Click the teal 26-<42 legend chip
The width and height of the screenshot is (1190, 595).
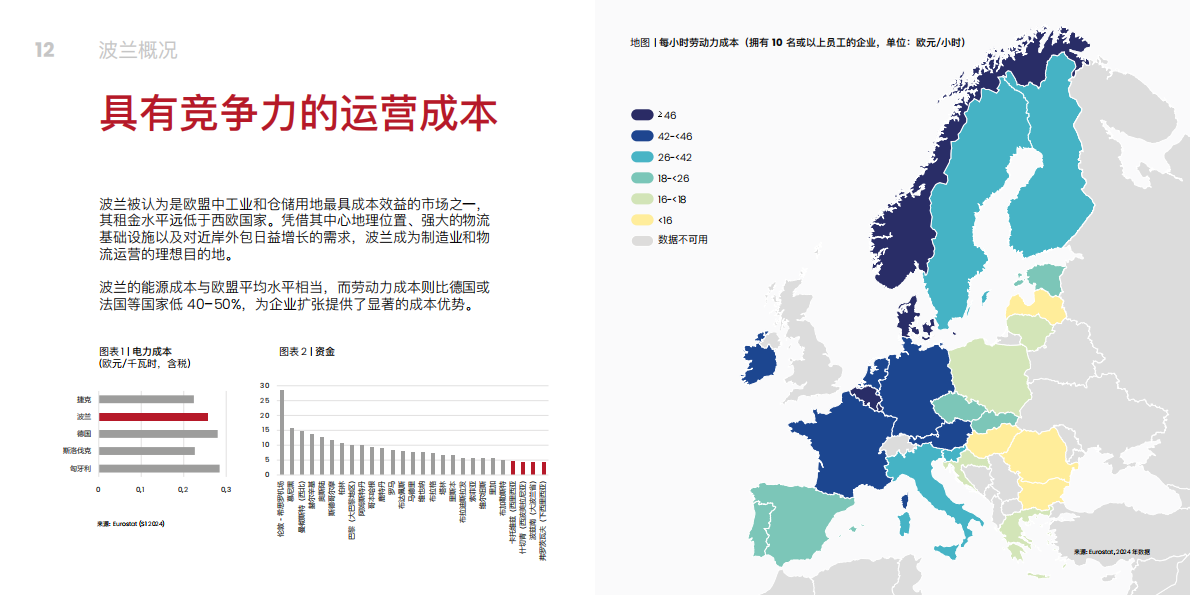tap(641, 155)
